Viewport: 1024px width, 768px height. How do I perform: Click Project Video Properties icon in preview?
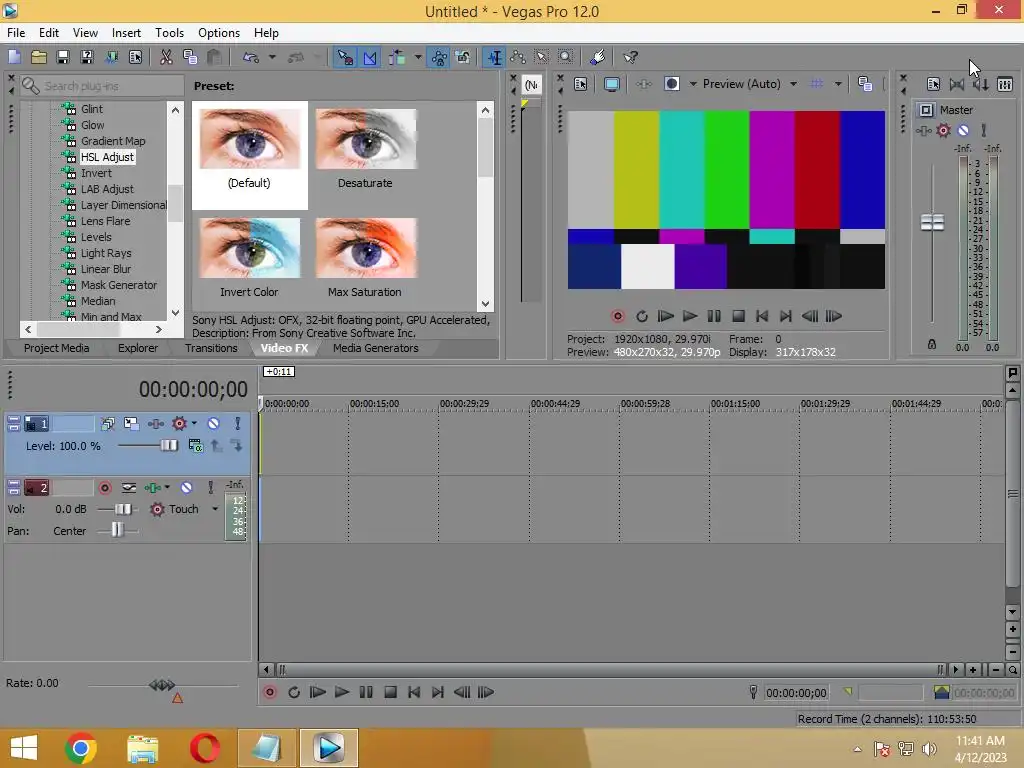pyautogui.click(x=581, y=84)
